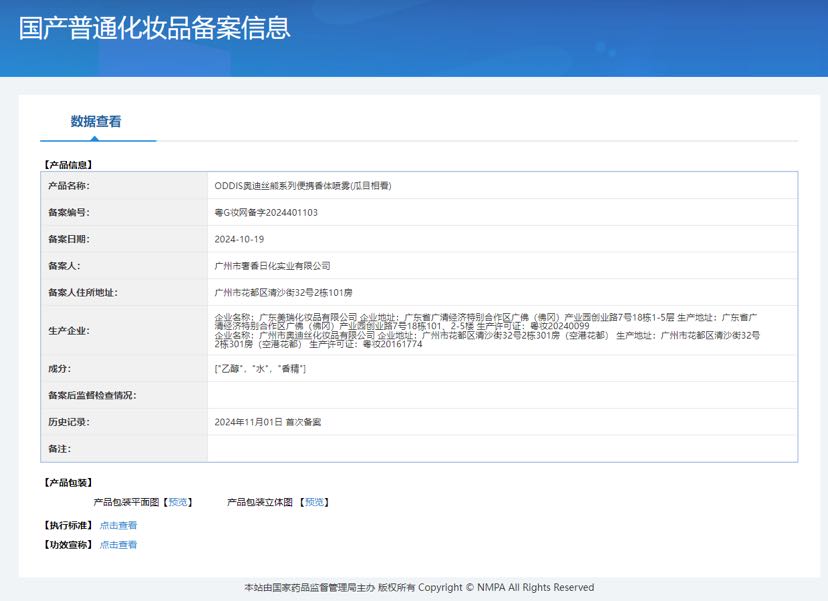Click the ingredients list with 乙醇
The height and width of the screenshot is (601, 828).
tap(260, 369)
